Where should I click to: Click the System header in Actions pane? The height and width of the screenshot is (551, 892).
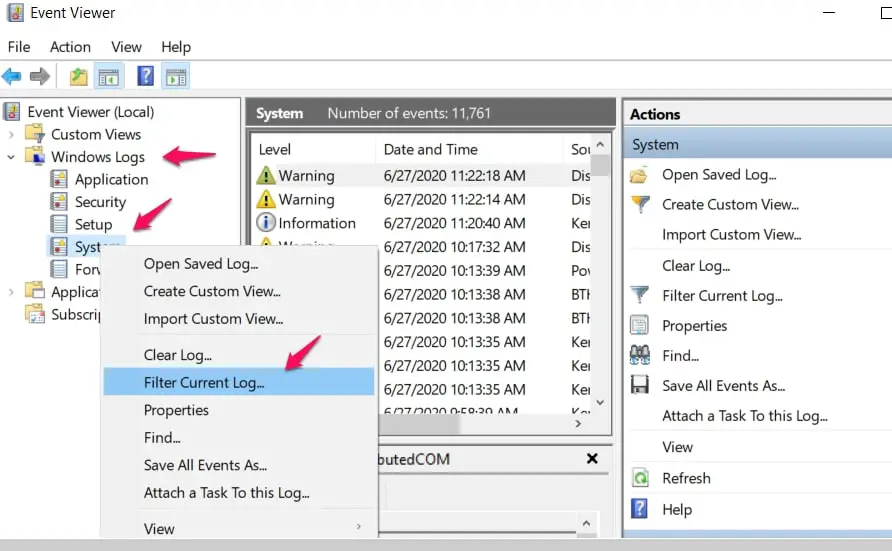758,144
